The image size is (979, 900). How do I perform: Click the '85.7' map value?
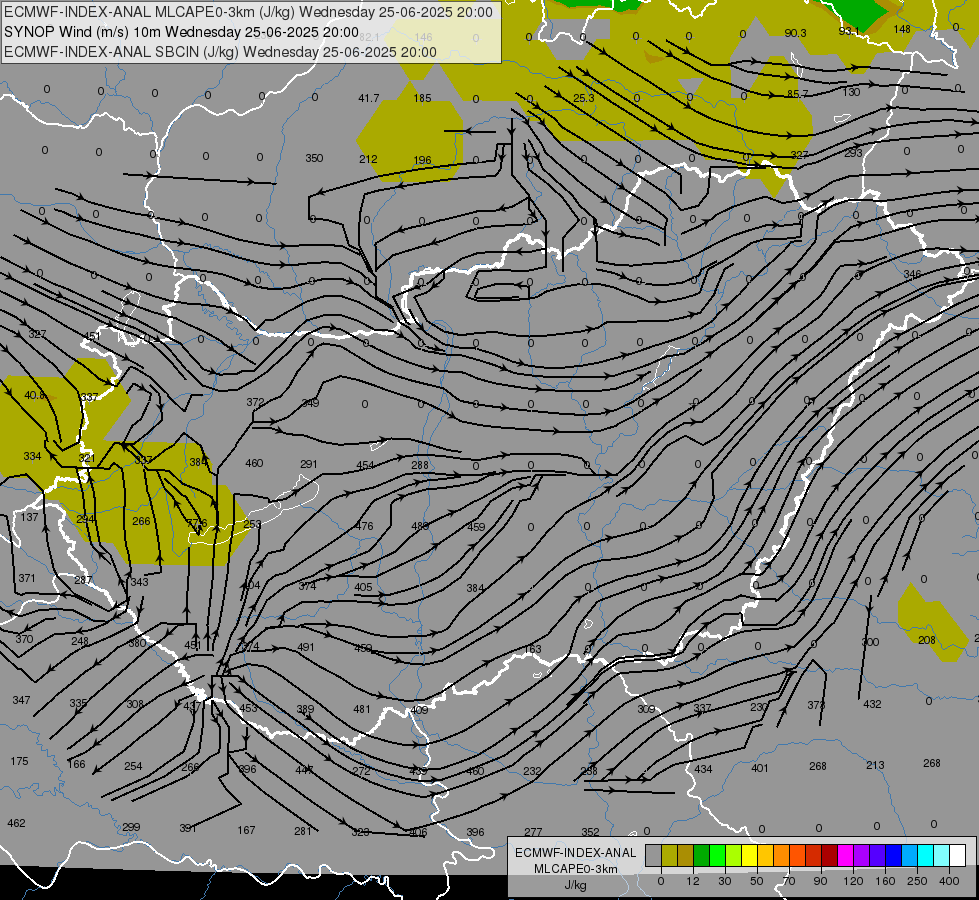(x=797, y=94)
